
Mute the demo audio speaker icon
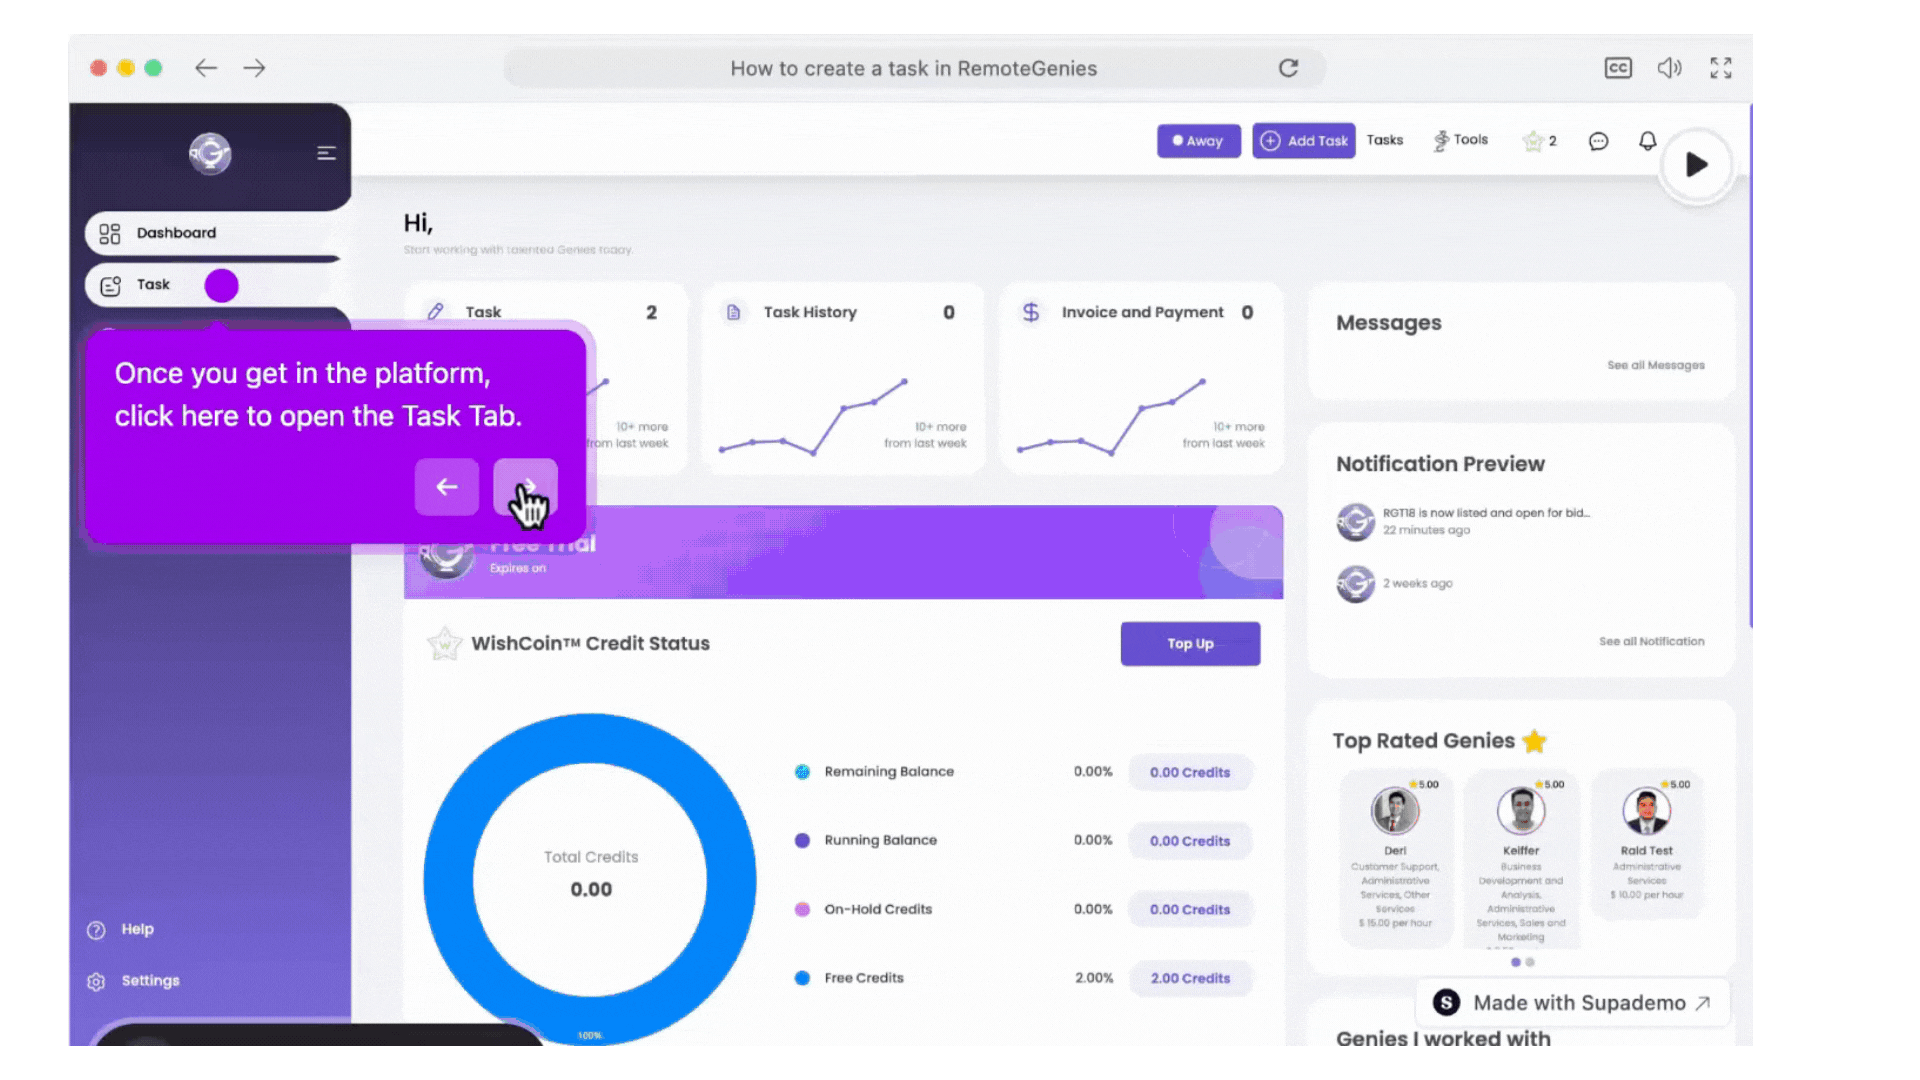(1669, 68)
